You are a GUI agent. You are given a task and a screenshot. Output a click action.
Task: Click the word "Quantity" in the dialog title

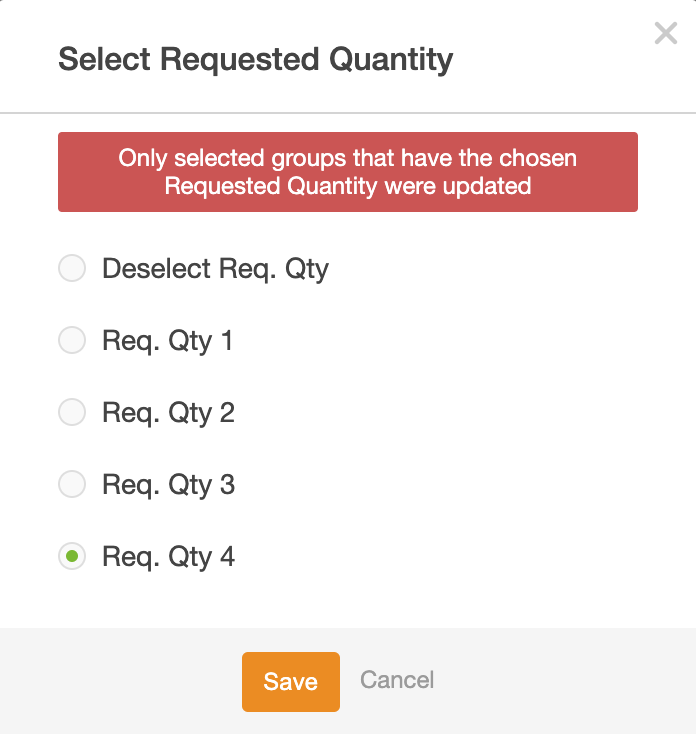click(391, 59)
